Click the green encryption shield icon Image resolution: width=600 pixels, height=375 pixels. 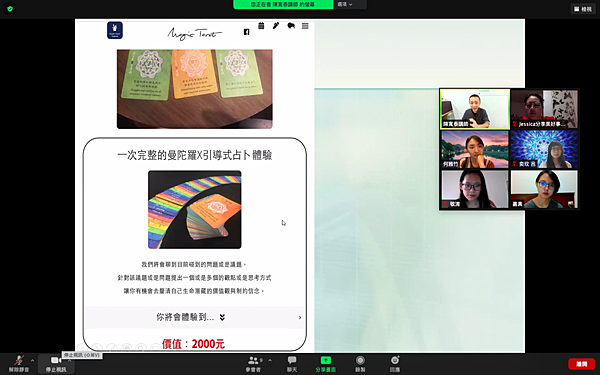point(10,9)
